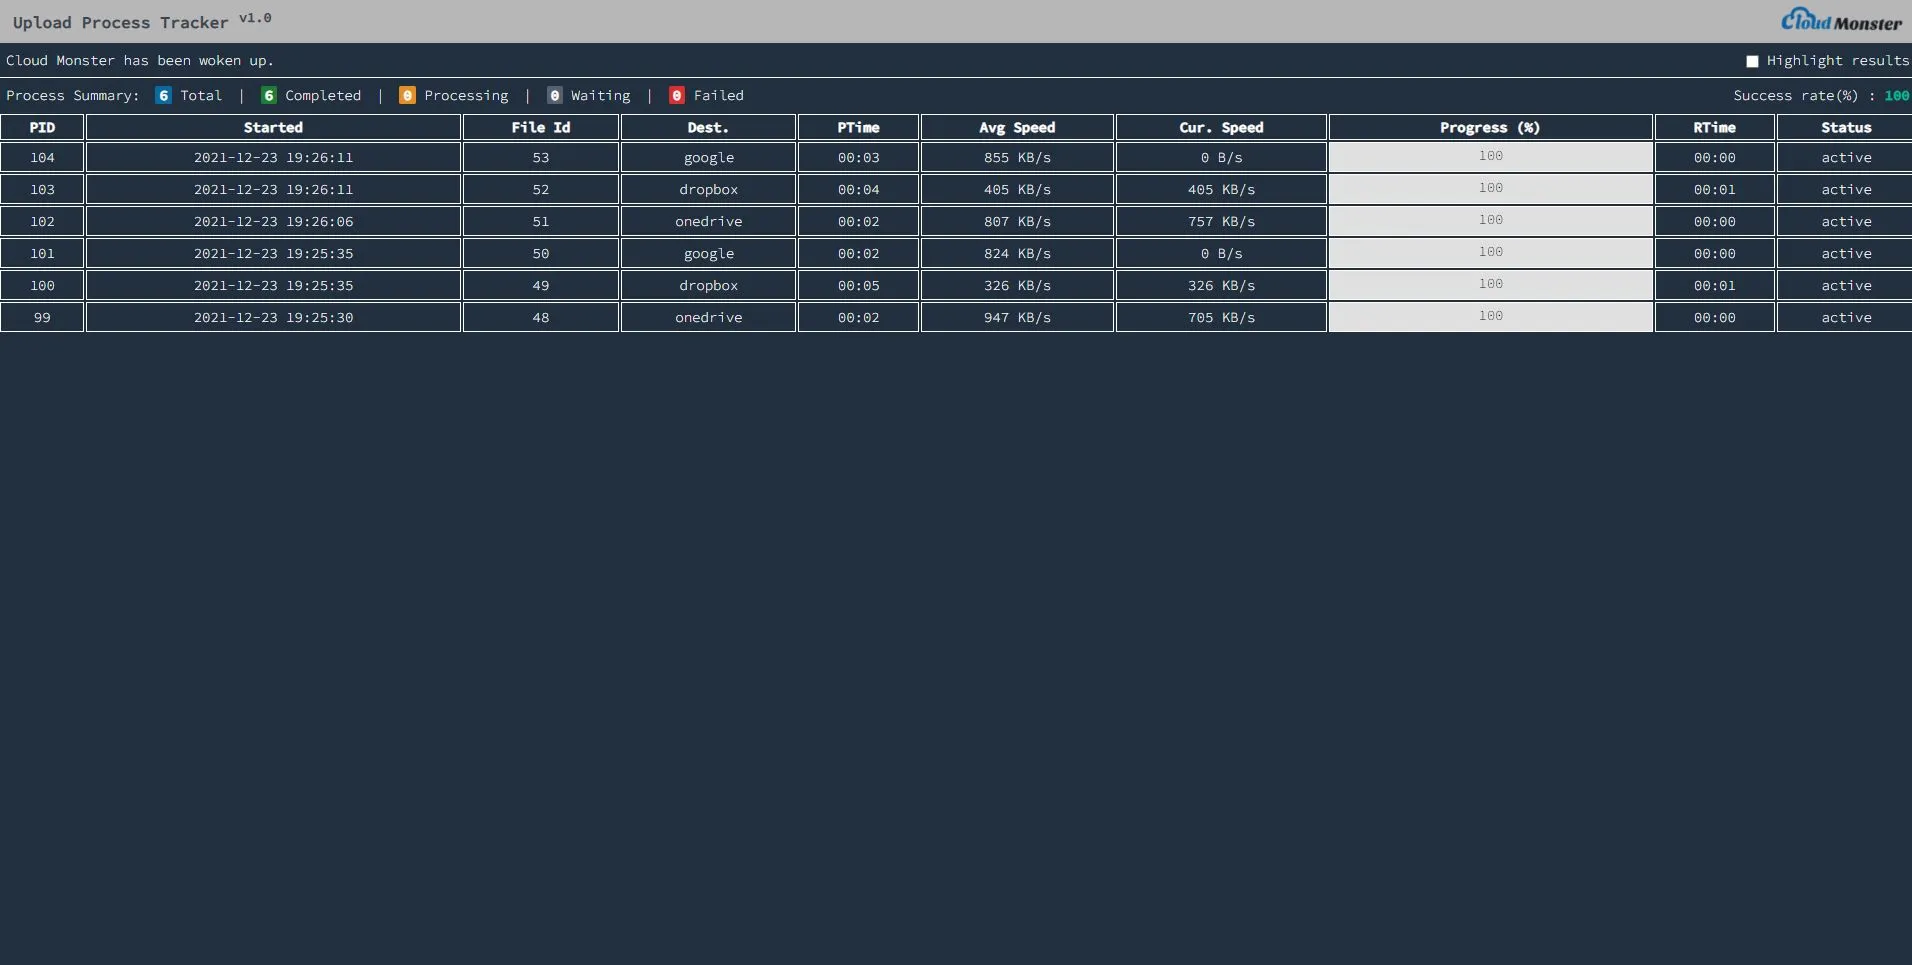This screenshot has width=1912, height=965.
Task: Click the Upload Process Tracker title
Action: [x=120, y=22]
